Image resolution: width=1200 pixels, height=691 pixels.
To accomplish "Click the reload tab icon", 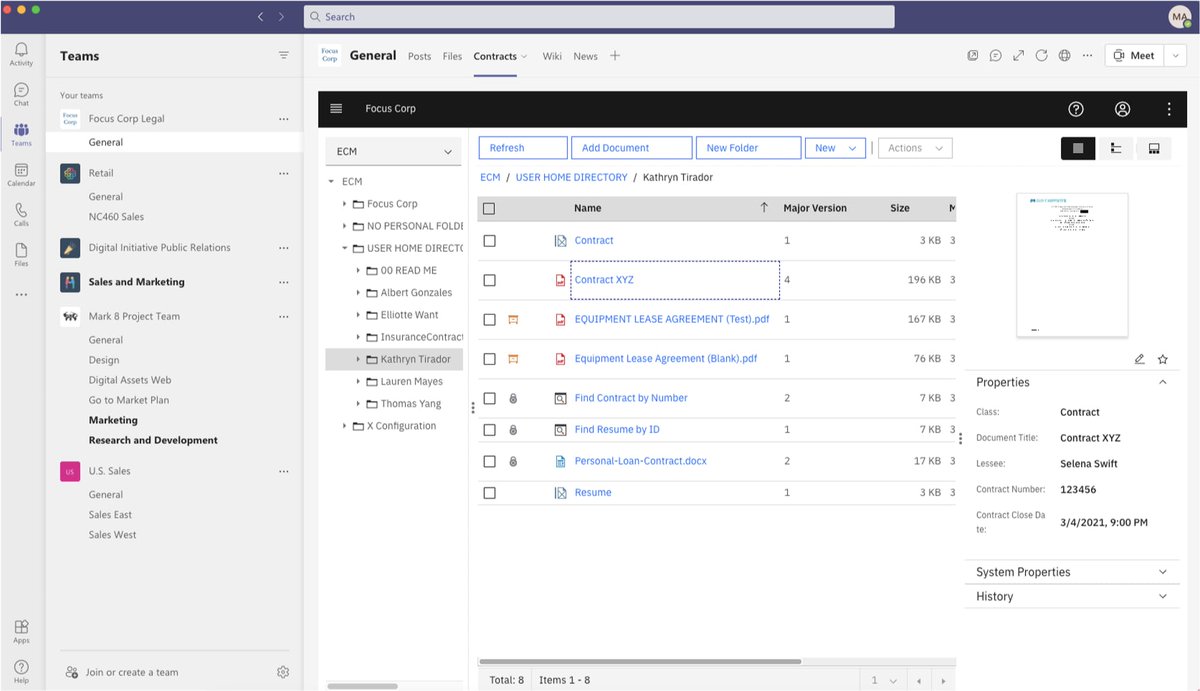I will [1041, 56].
